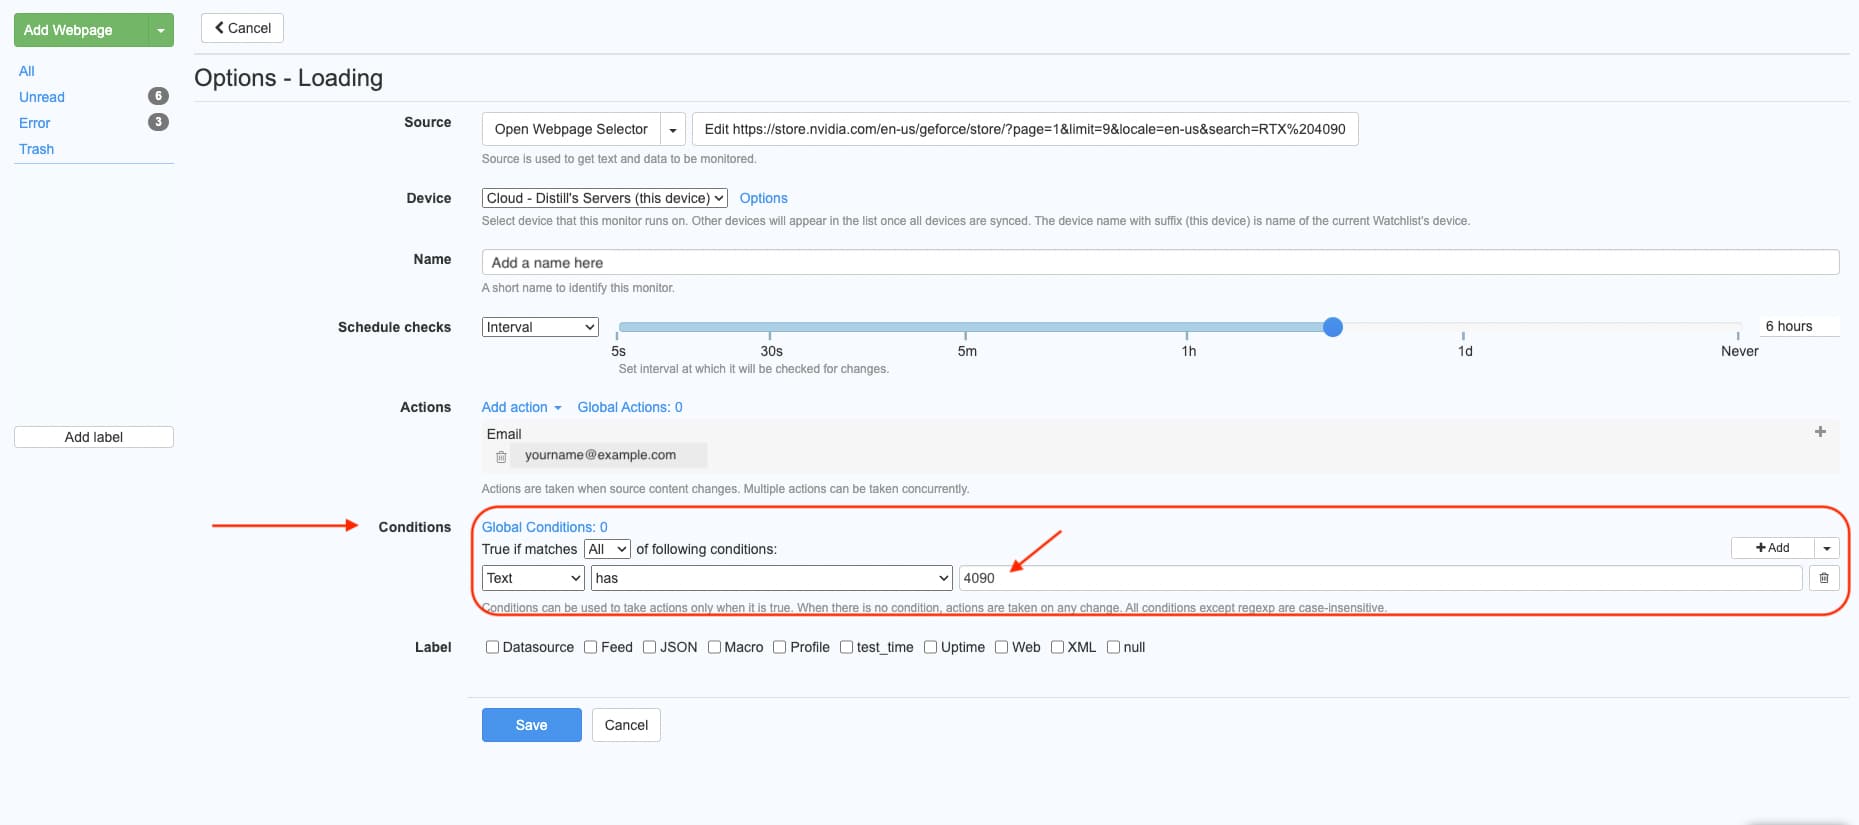Enable the Datasource label checkbox
The width and height of the screenshot is (1859, 825).
[x=492, y=647]
